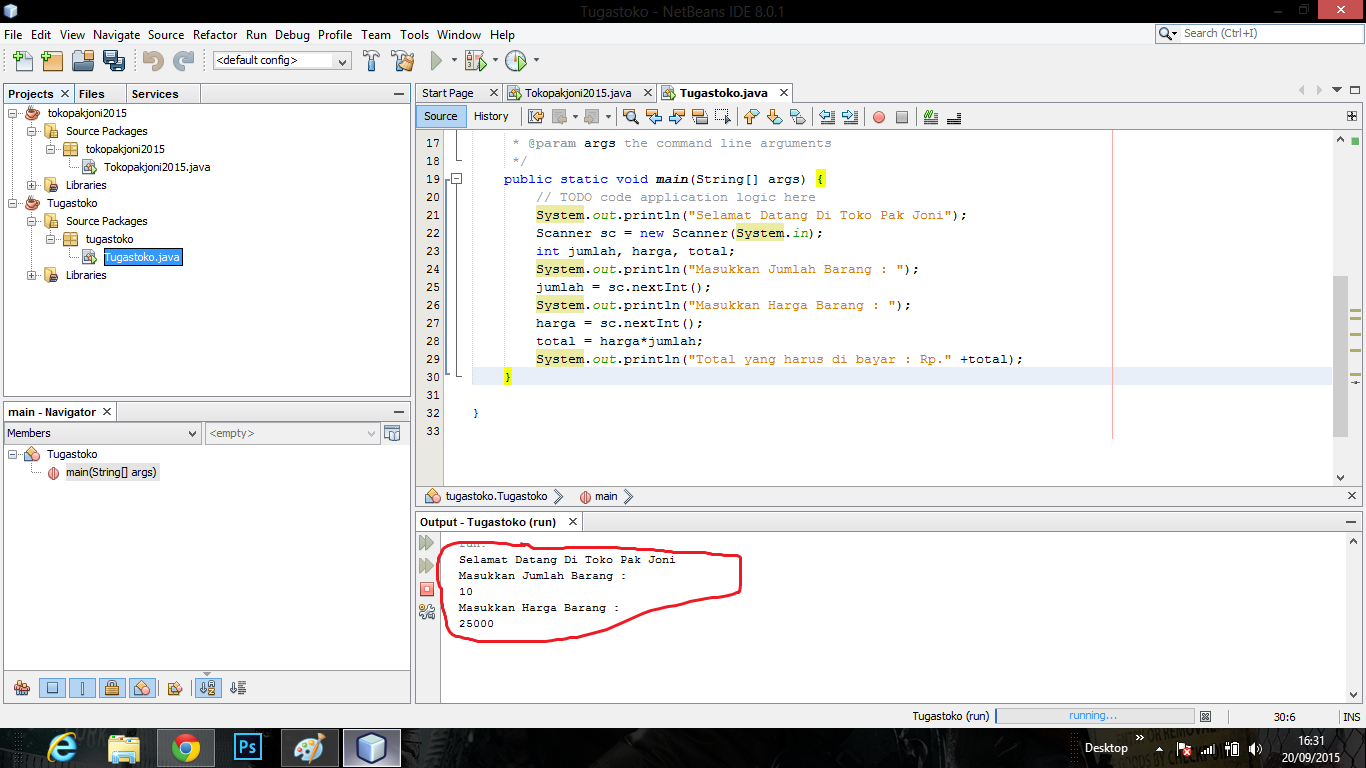Toggle the Toggle Highlight Search icon
The height and width of the screenshot is (768, 1366).
(930, 117)
